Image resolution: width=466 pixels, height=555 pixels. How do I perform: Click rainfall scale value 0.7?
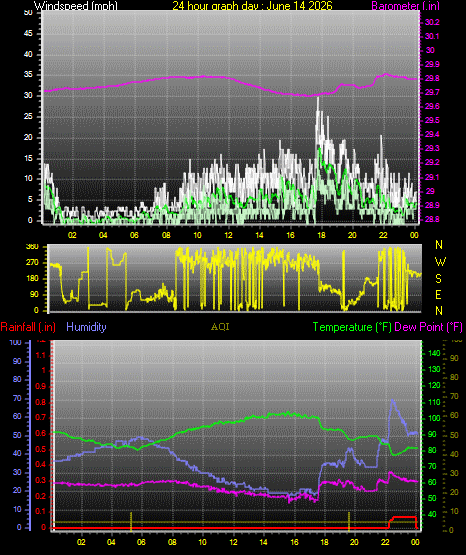(41, 417)
